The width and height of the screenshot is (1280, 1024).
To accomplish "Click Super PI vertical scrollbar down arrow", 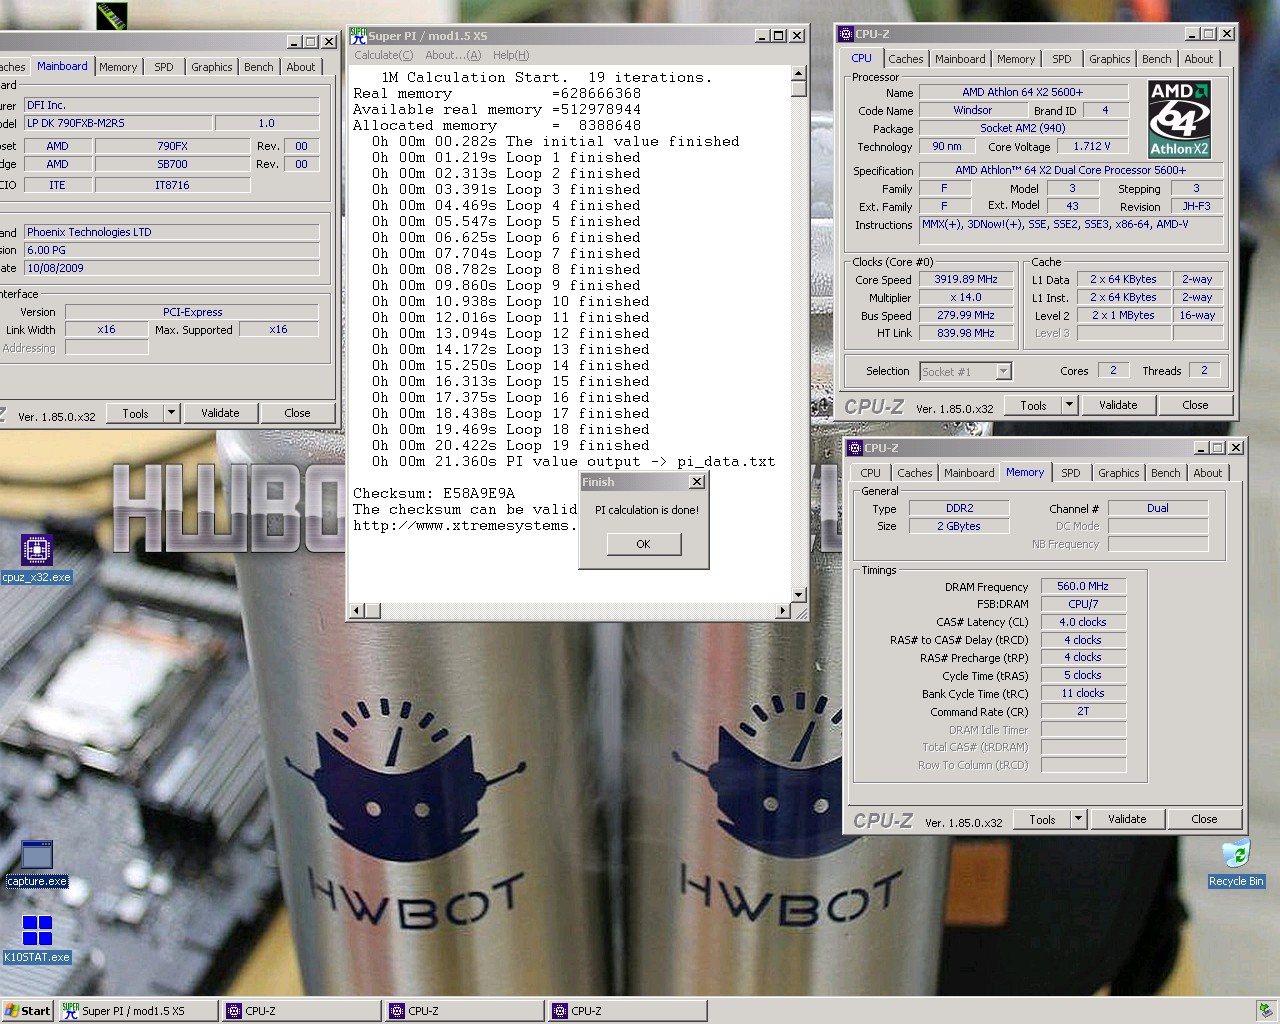I will tap(798, 595).
